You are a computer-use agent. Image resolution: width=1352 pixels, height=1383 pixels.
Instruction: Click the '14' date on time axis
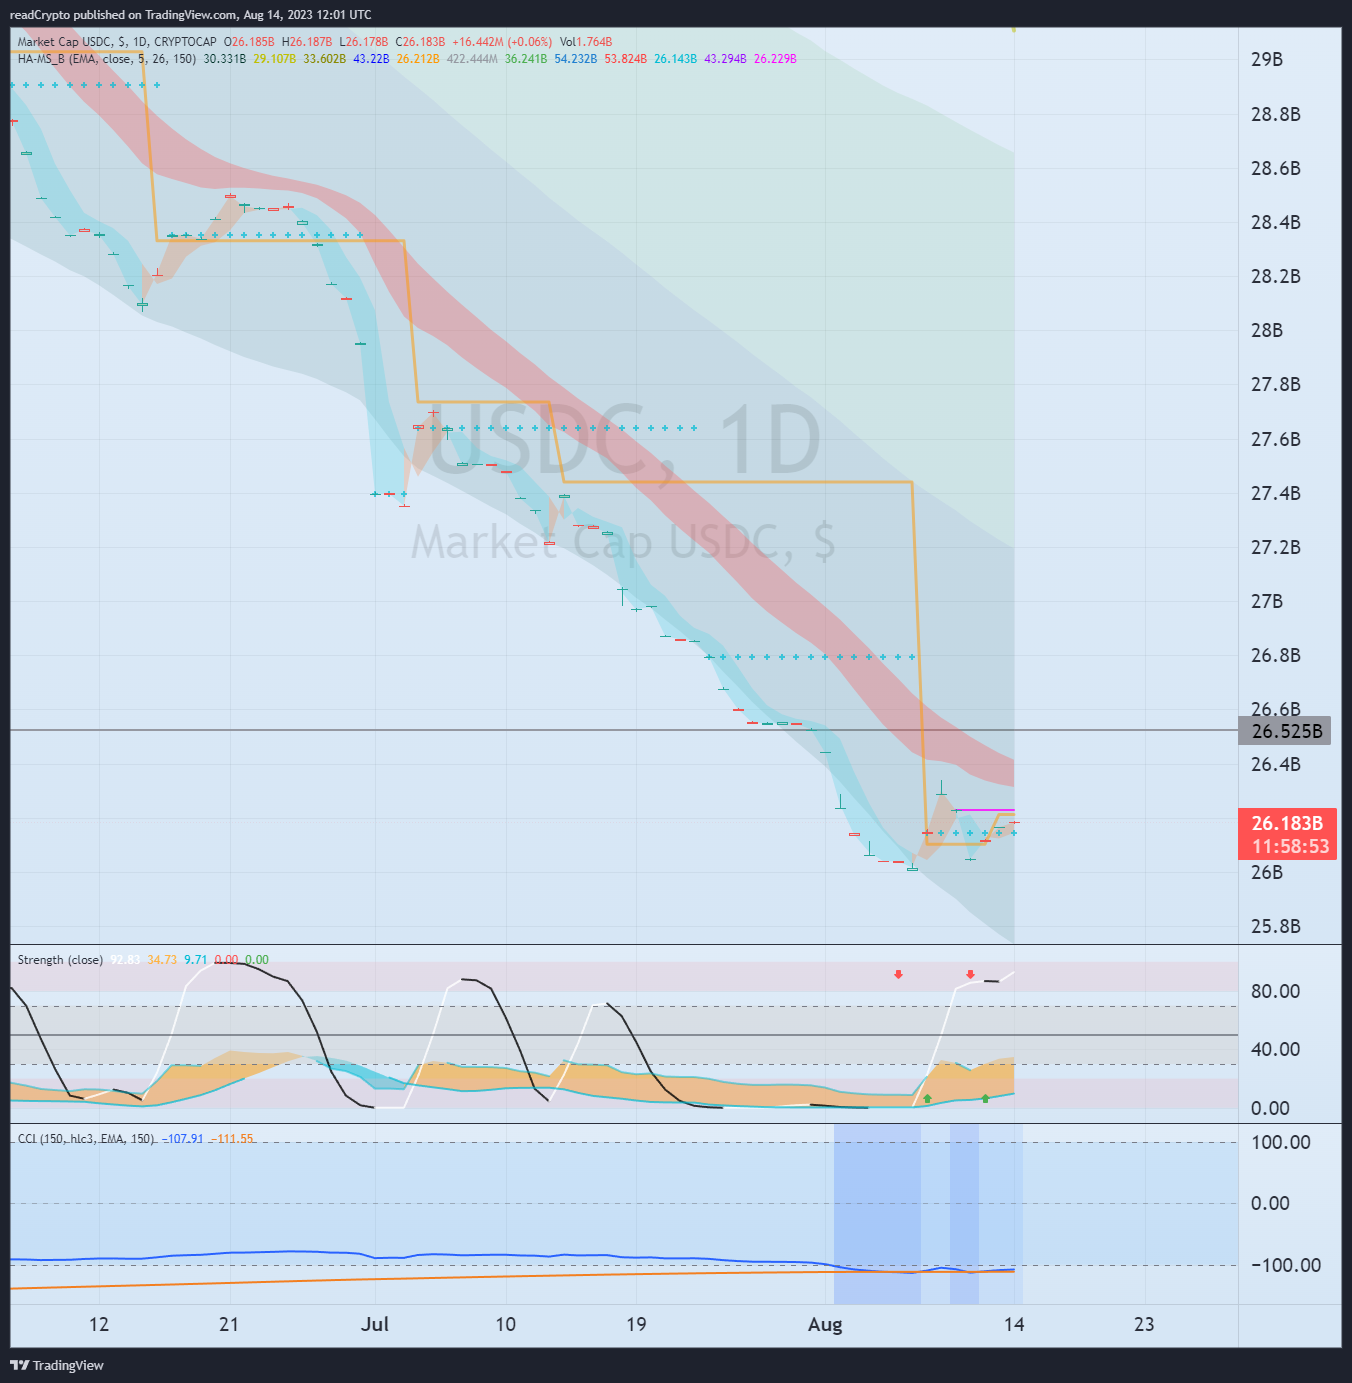click(1014, 1324)
